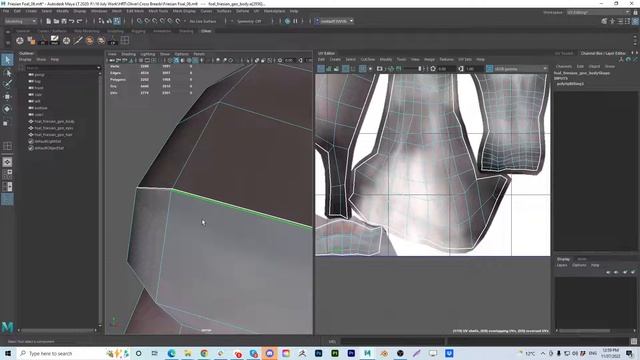Click the Maya logo bottom left
This screenshot has width=640, height=360.
pyautogui.click(x=7, y=327)
